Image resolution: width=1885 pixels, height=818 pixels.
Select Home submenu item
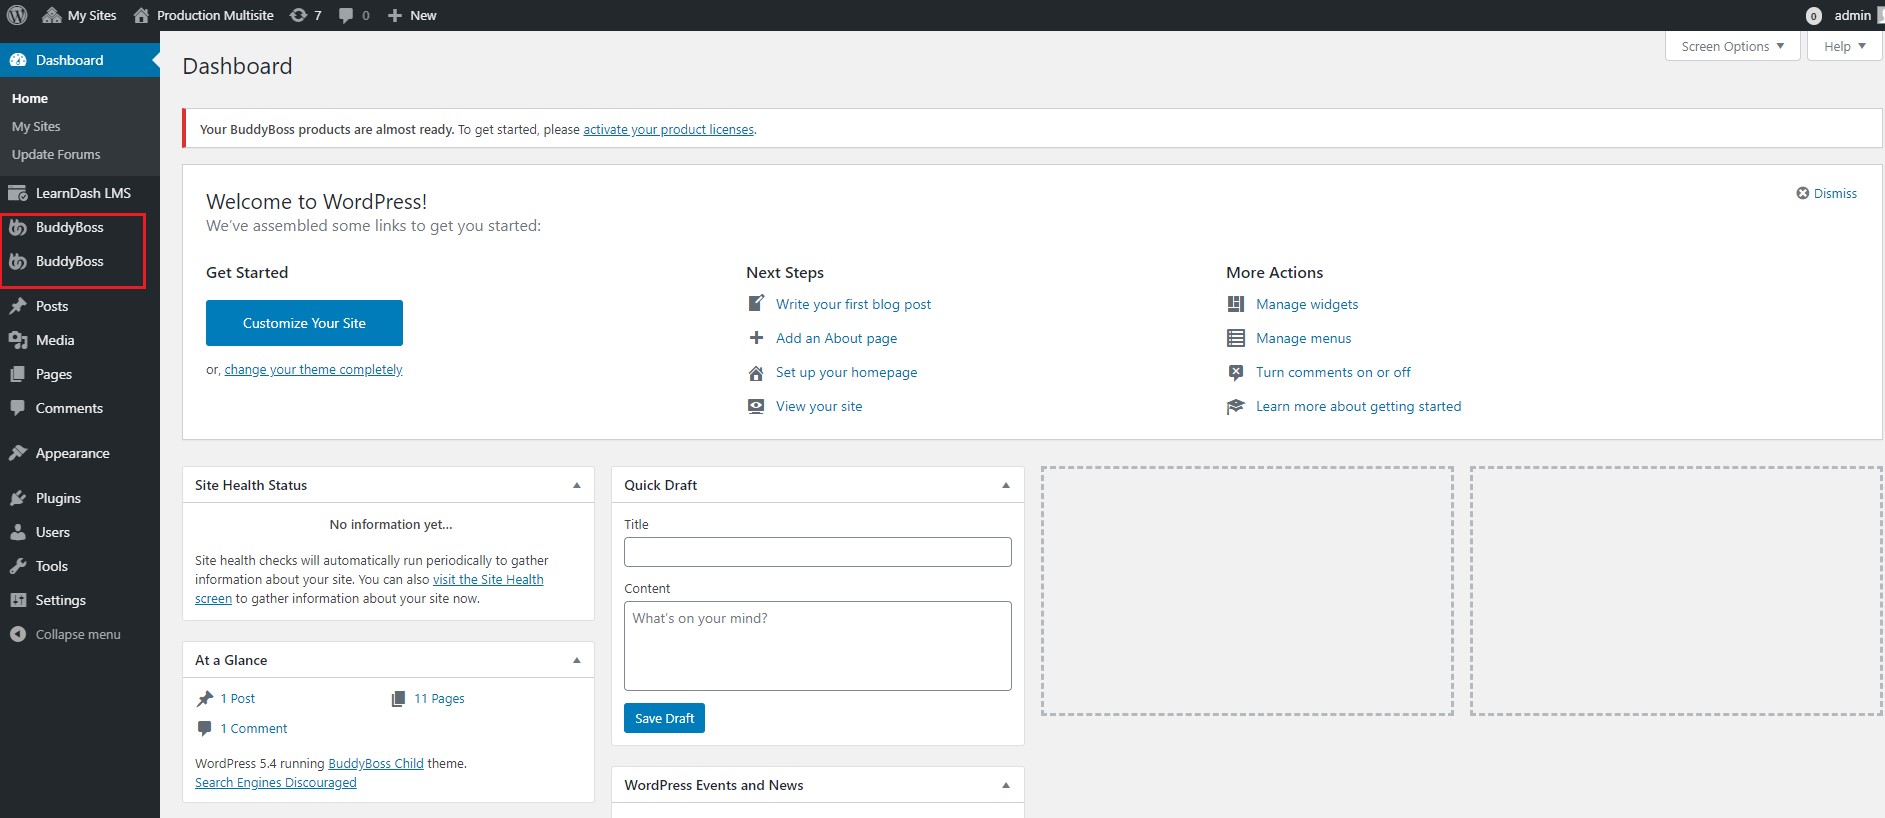pos(30,98)
